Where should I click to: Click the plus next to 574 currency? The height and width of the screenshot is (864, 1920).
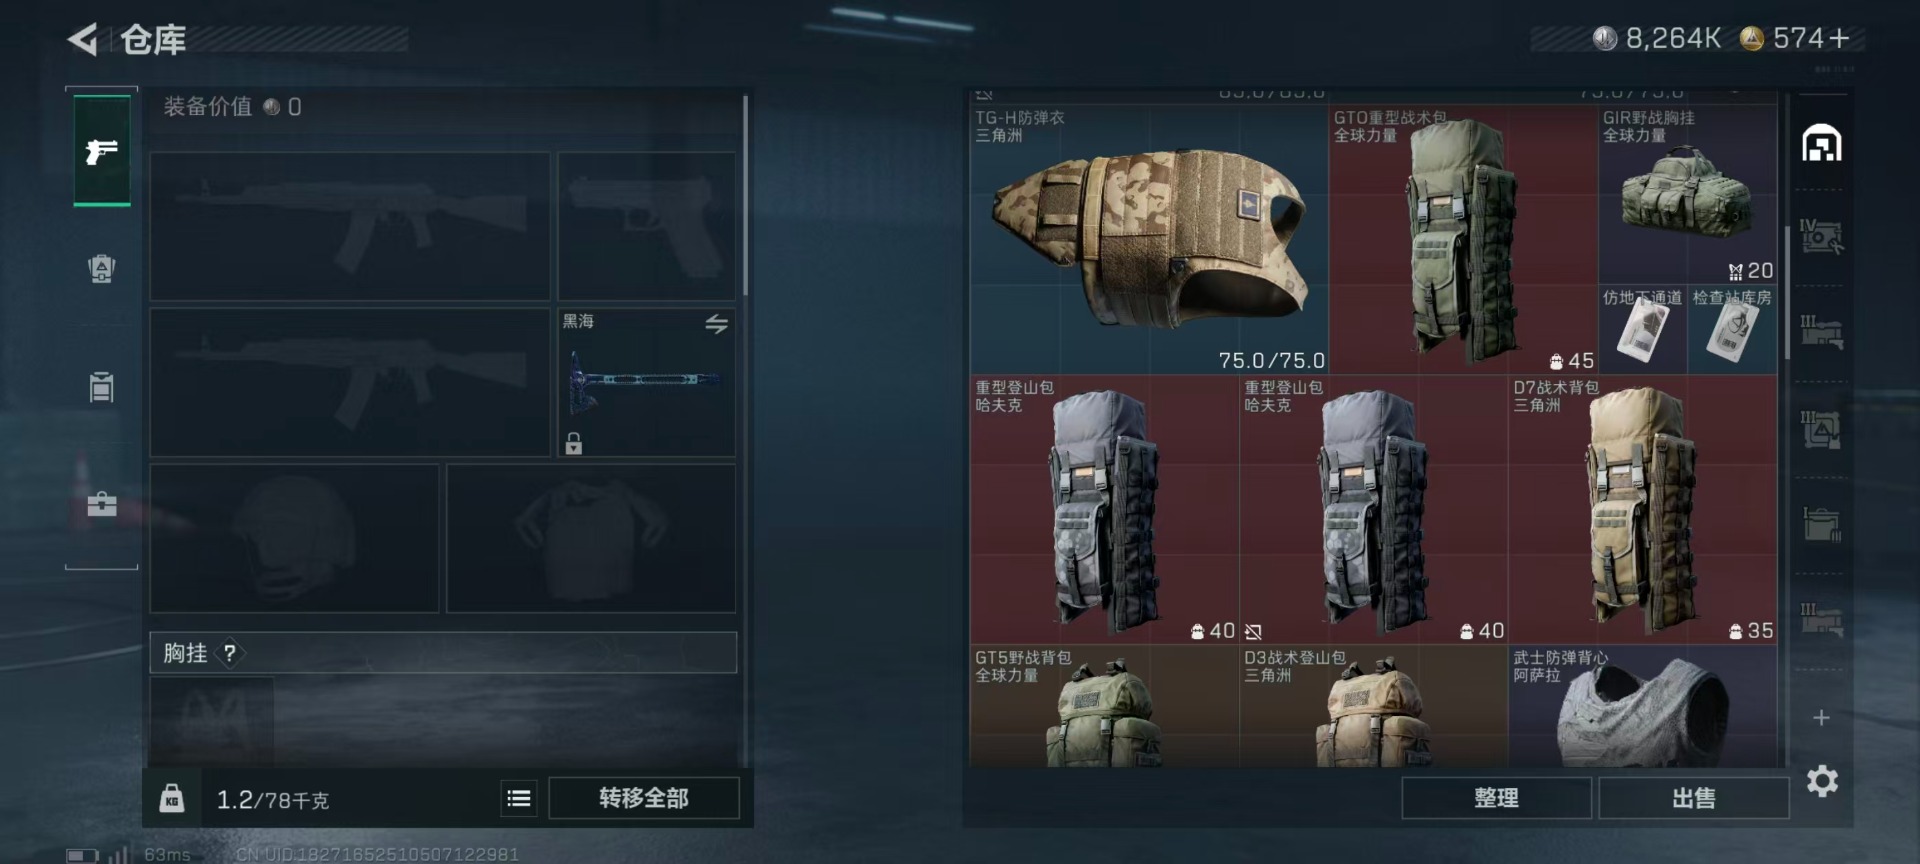(1839, 38)
